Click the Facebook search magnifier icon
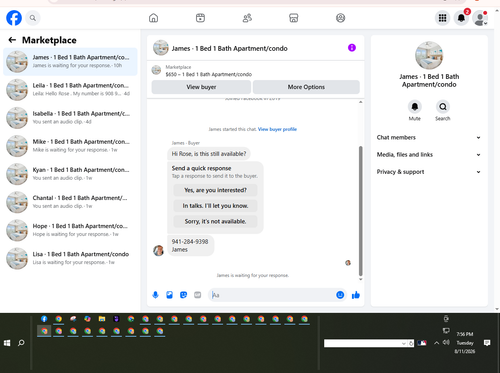 [33, 18]
